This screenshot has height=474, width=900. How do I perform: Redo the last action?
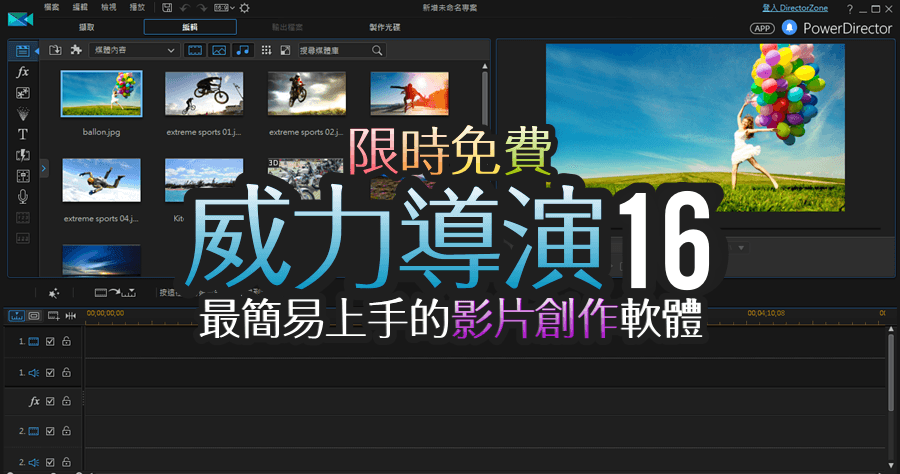(201, 8)
